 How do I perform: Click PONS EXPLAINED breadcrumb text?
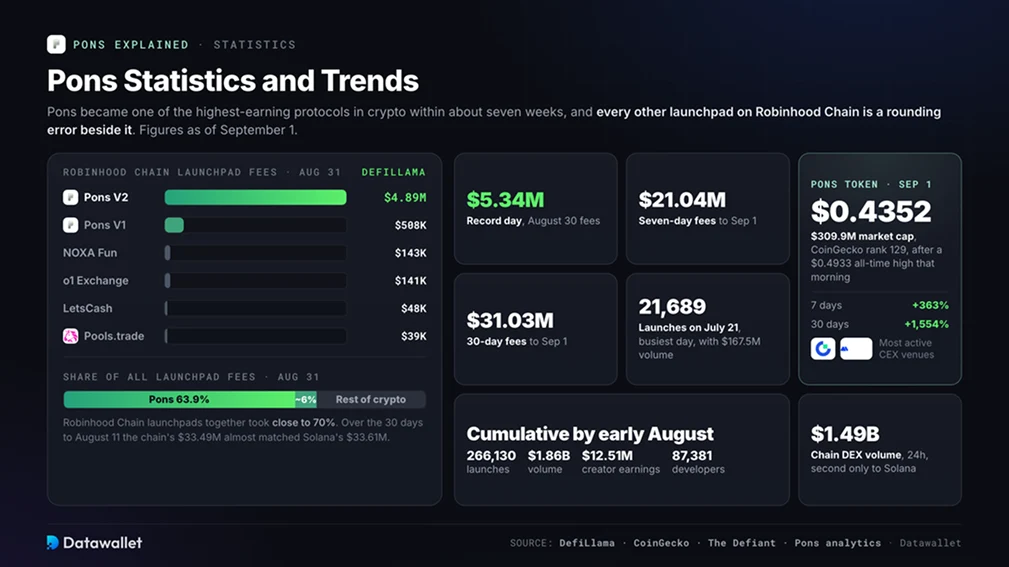[x=131, y=44]
